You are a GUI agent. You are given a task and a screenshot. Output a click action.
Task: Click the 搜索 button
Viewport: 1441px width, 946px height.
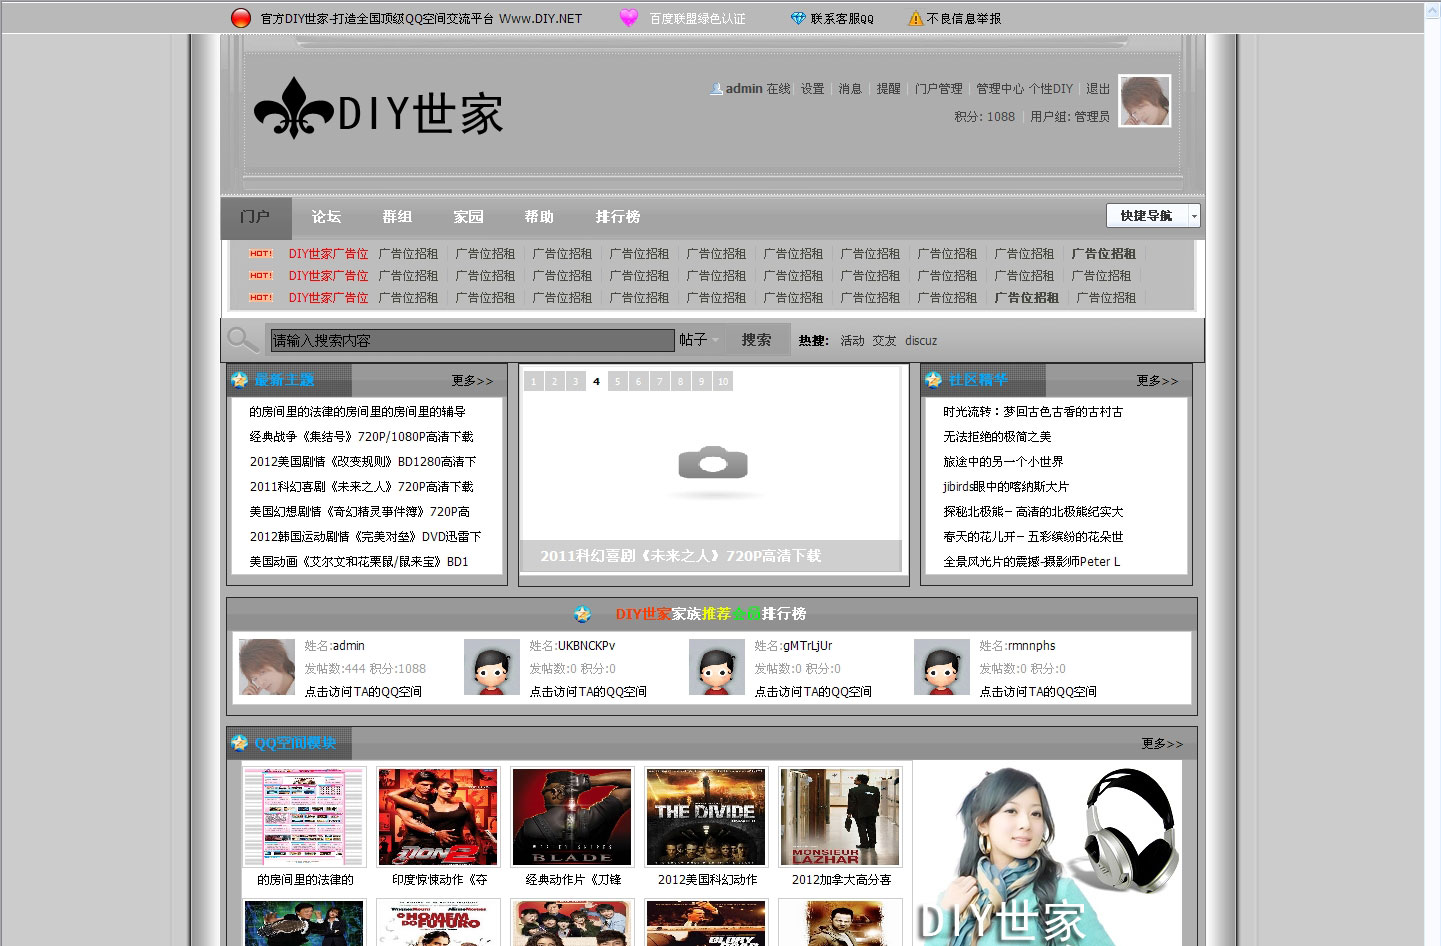[756, 340]
